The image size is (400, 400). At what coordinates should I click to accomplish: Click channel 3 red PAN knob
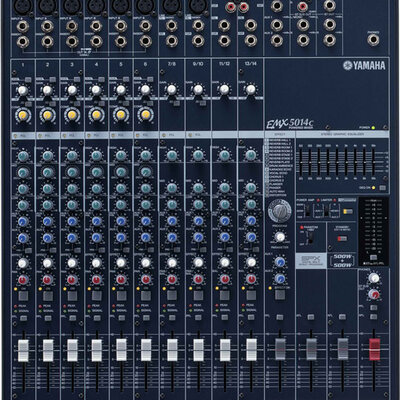point(72,279)
